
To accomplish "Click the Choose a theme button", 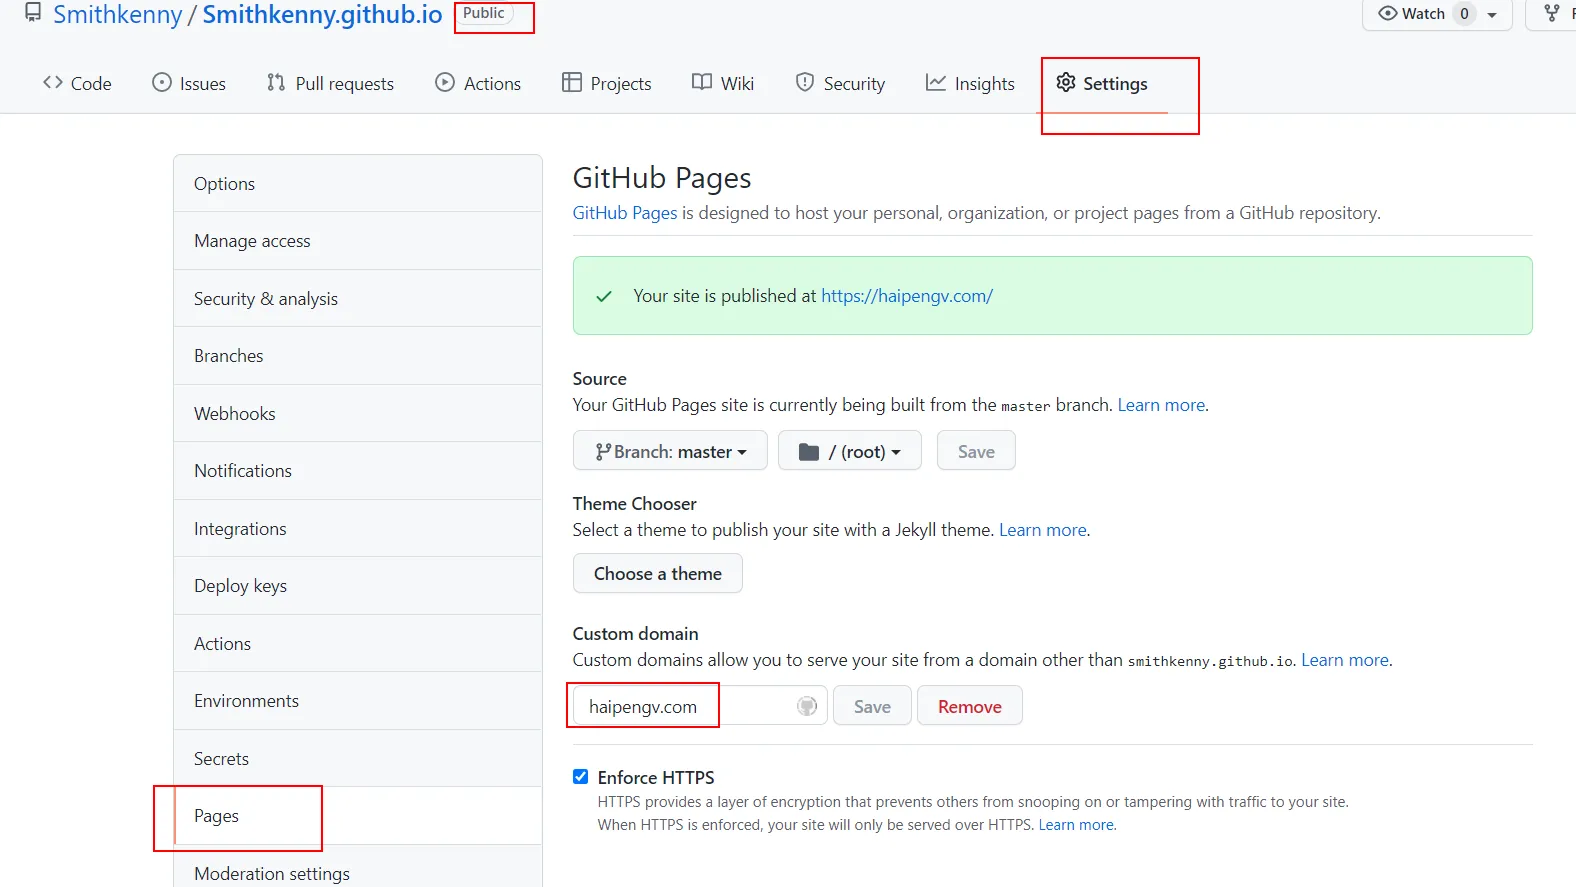I will [x=658, y=574].
